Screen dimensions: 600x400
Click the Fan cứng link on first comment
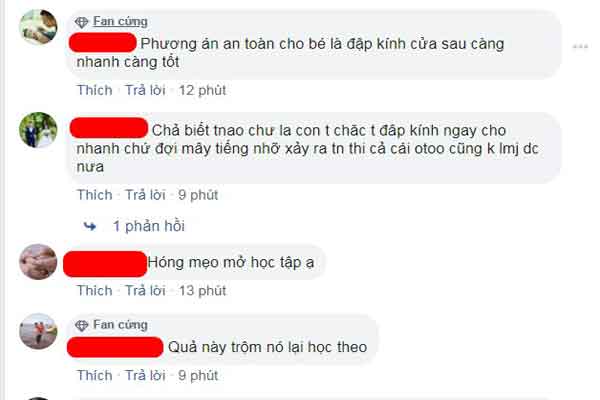click(120, 21)
